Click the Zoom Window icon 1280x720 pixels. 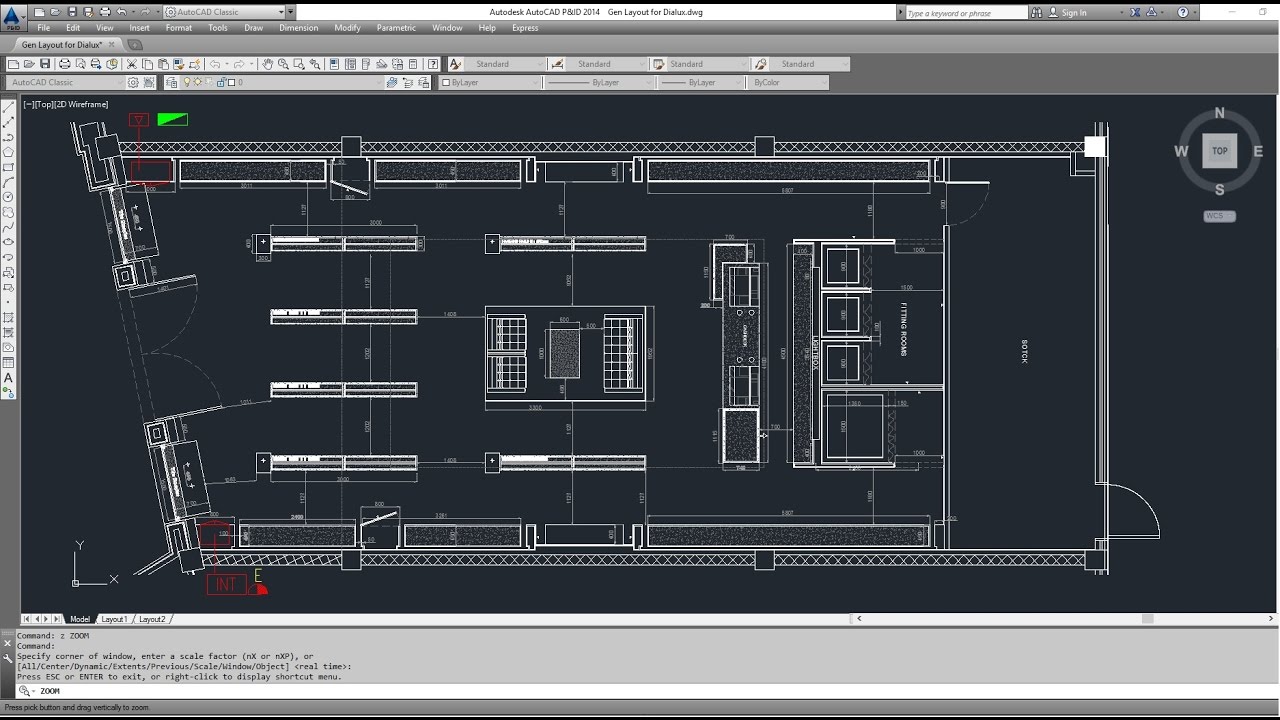tap(300, 64)
